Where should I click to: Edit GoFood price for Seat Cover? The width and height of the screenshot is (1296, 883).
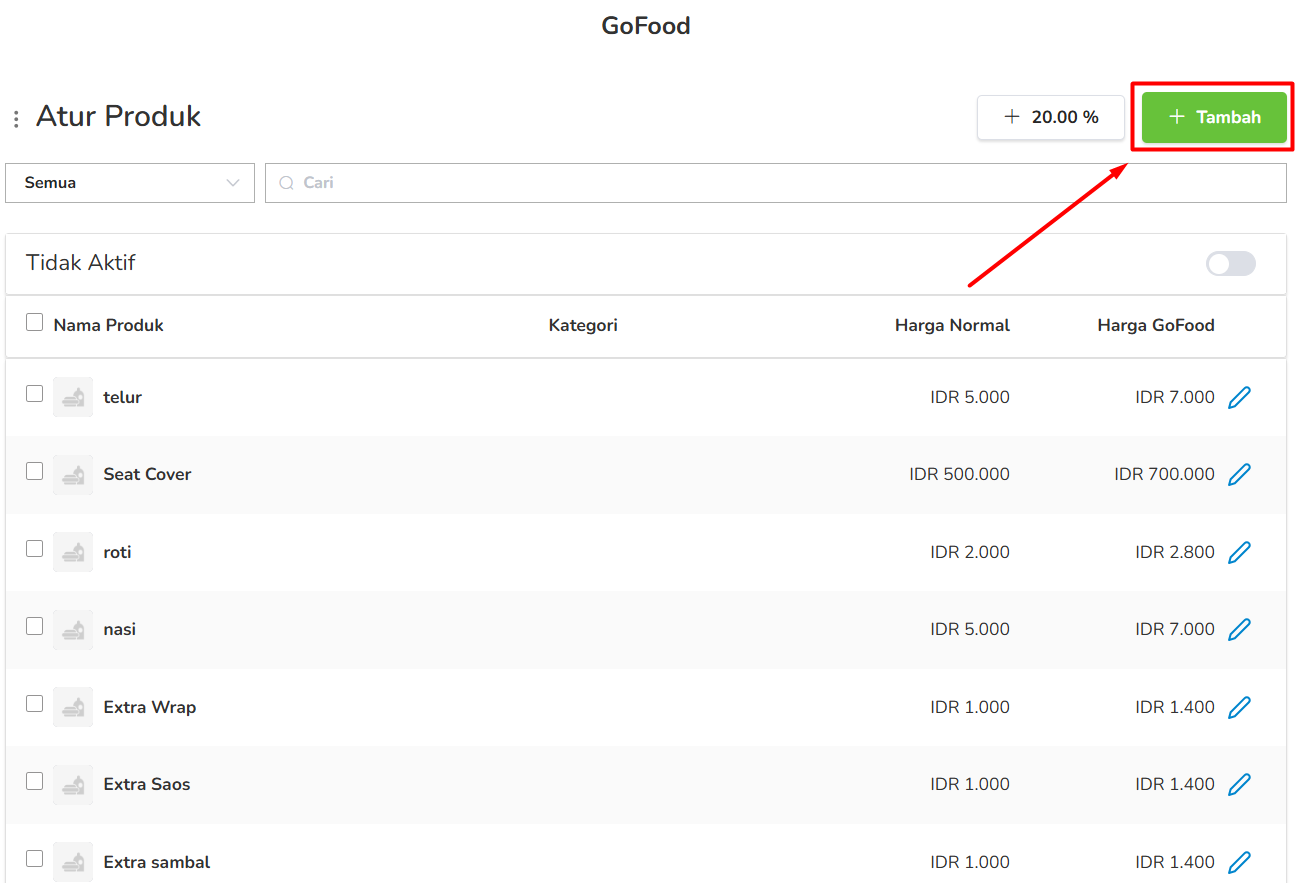click(1239, 474)
